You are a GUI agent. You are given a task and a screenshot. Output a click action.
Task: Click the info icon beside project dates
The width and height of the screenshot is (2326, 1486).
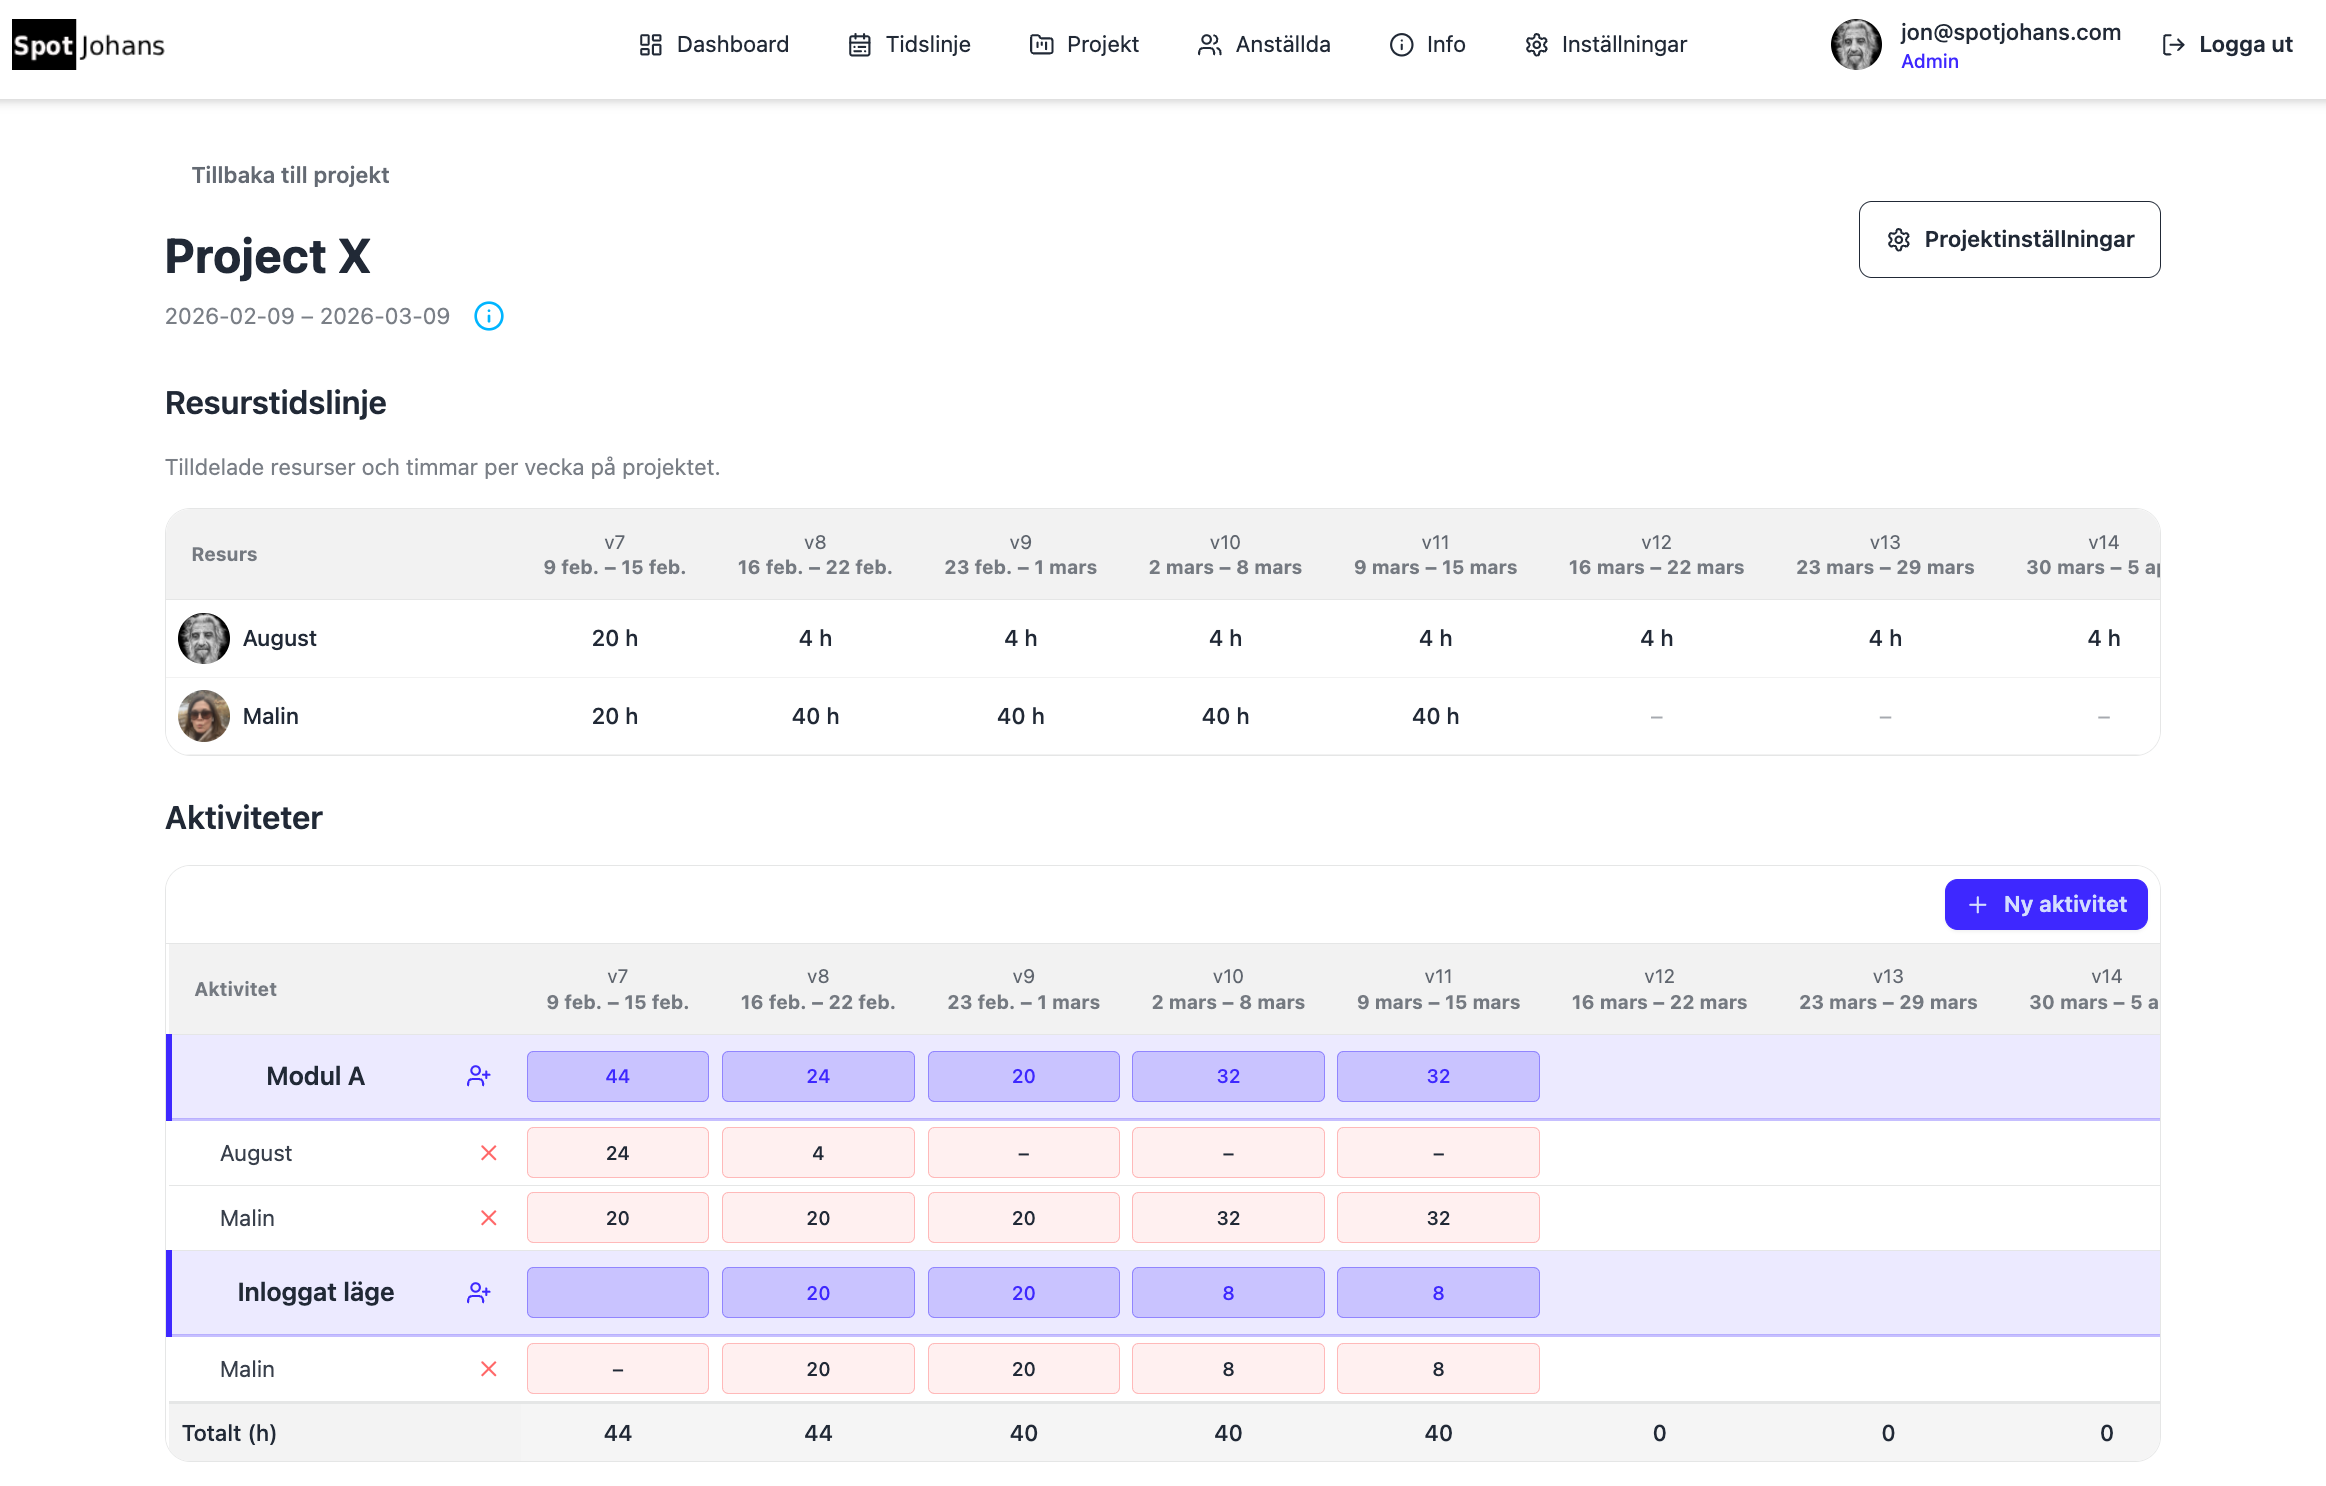tap(488, 316)
